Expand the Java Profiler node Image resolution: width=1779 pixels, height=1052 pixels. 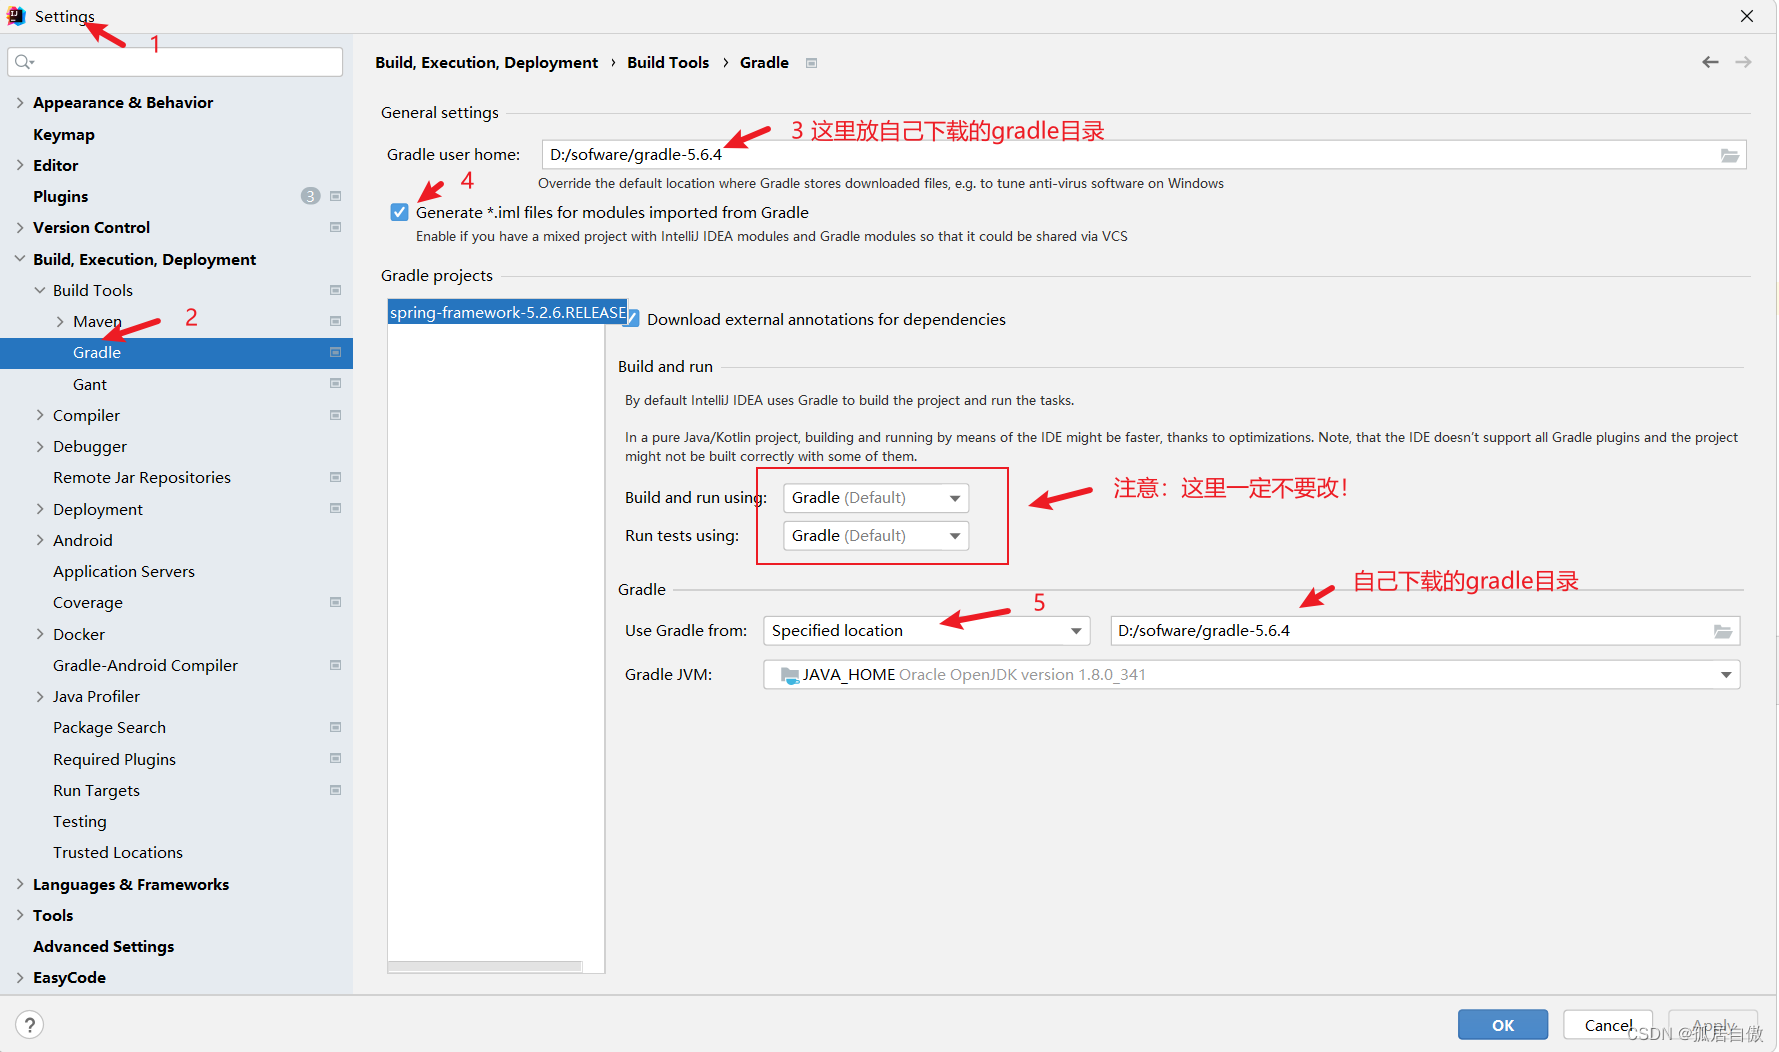click(40, 696)
